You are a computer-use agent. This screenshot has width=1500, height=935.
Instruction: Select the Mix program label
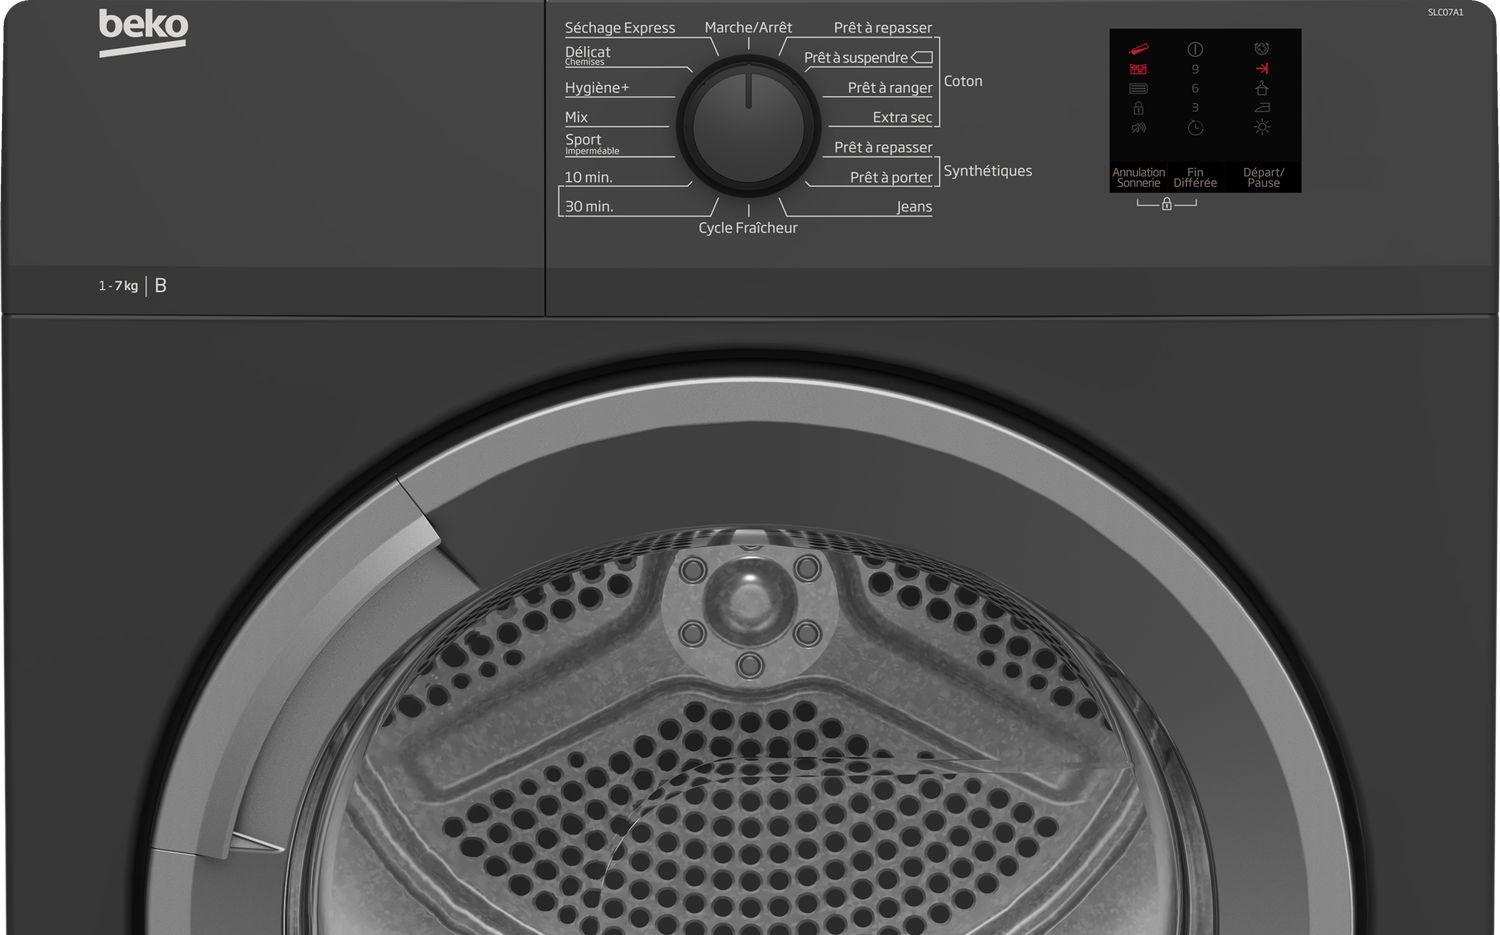pos(576,117)
